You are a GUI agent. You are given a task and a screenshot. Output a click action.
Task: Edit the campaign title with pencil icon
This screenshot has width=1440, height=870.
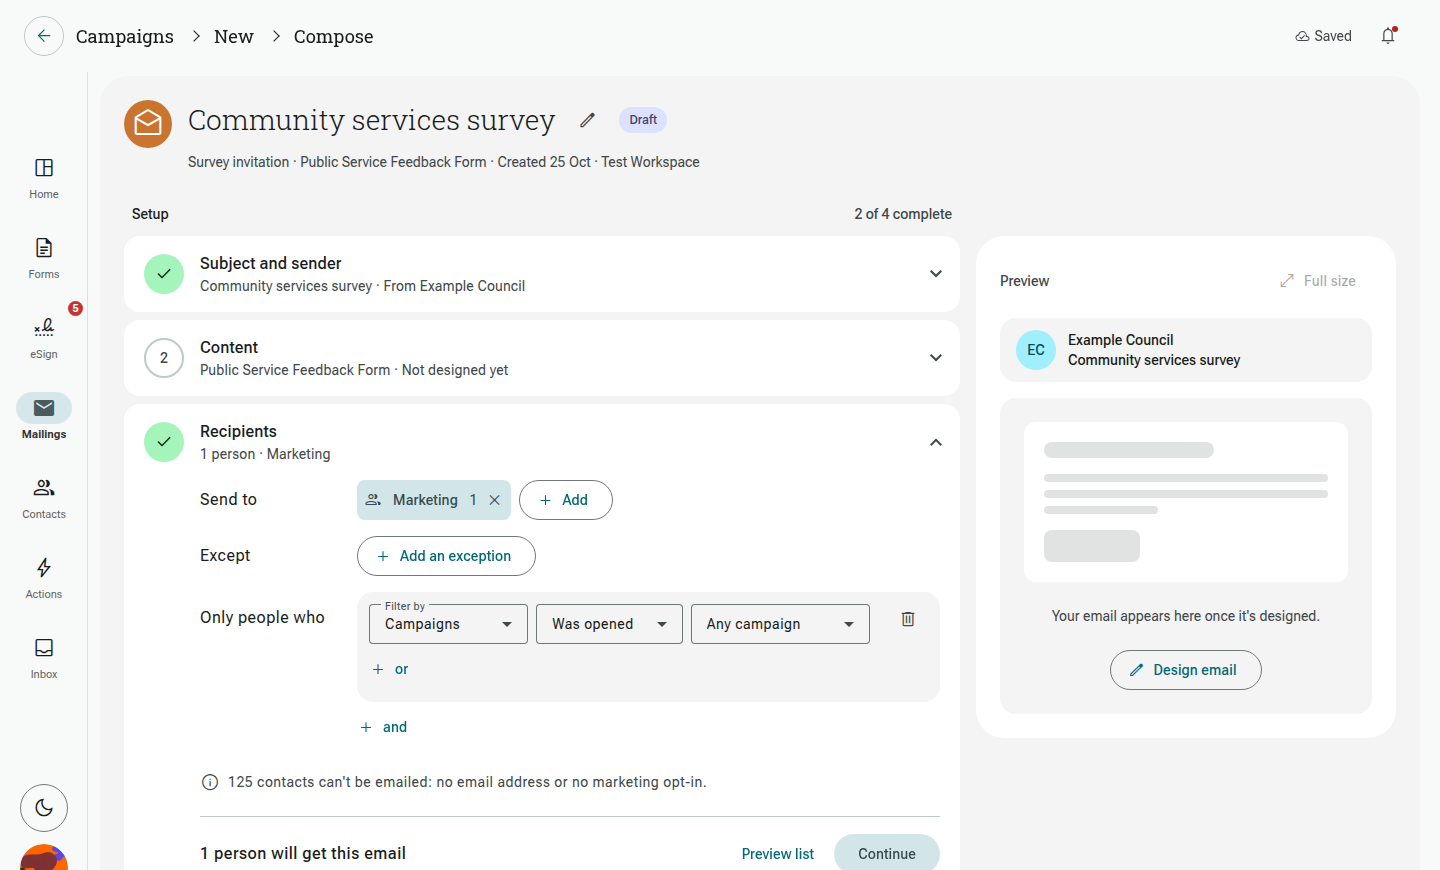point(587,120)
